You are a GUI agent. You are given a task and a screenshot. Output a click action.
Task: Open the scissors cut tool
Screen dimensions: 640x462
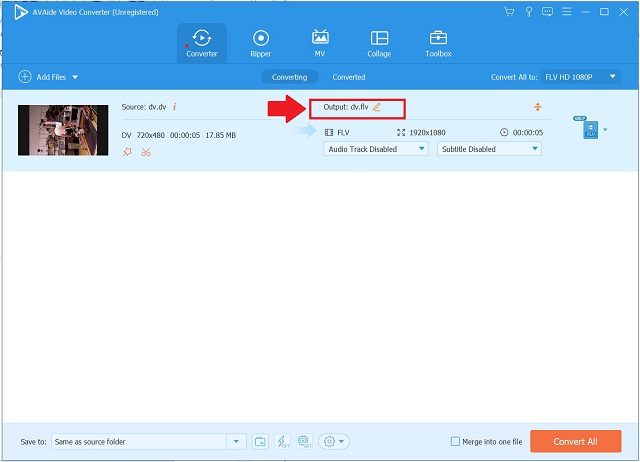[146, 152]
